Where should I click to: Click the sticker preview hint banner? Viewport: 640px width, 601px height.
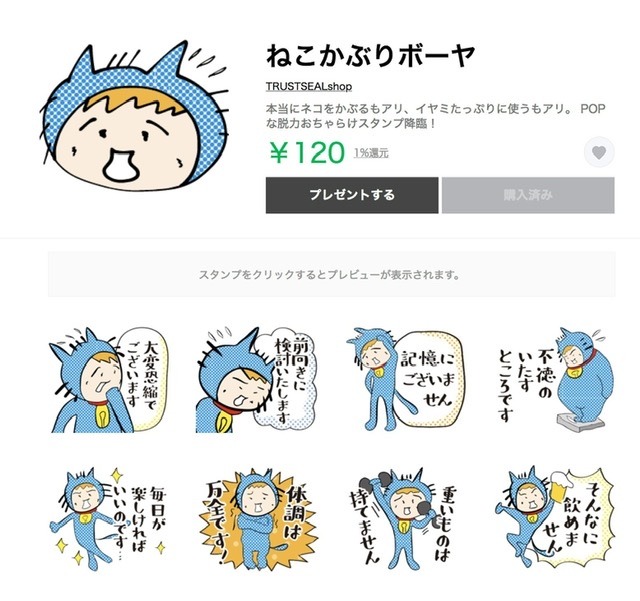pyautogui.click(x=331, y=274)
